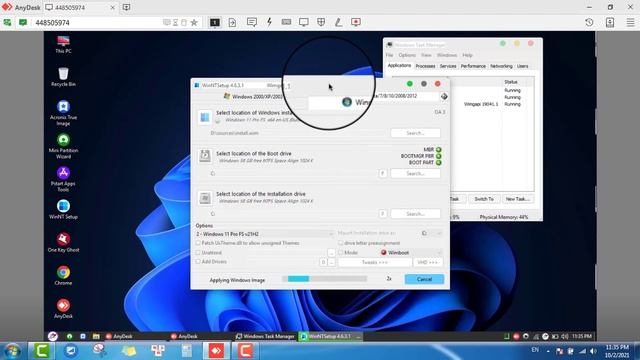Open a new AnyDesk session tab
The image size is (640, 360).
coord(127,7)
